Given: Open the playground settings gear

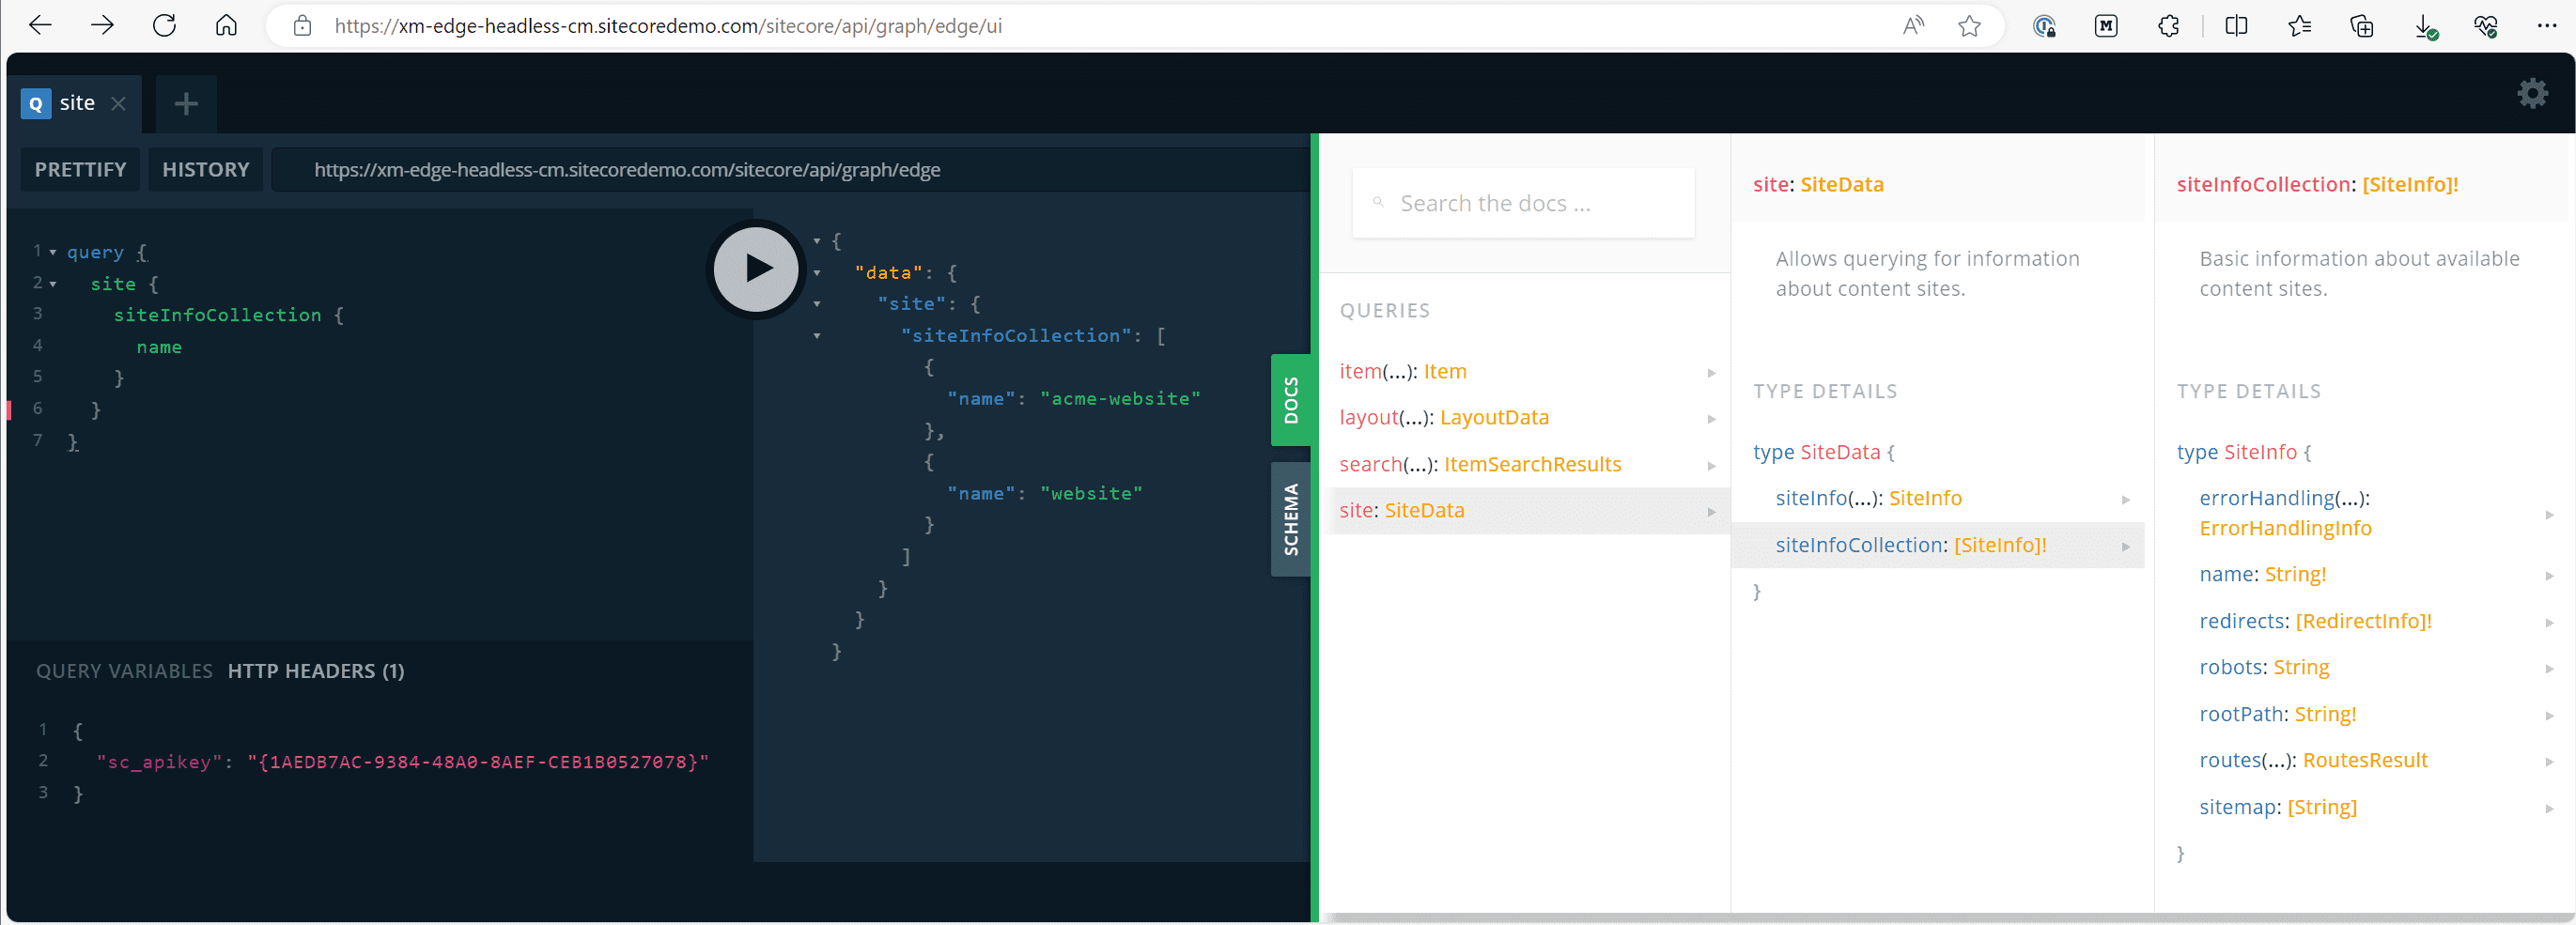Looking at the screenshot, I should [x=2531, y=94].
